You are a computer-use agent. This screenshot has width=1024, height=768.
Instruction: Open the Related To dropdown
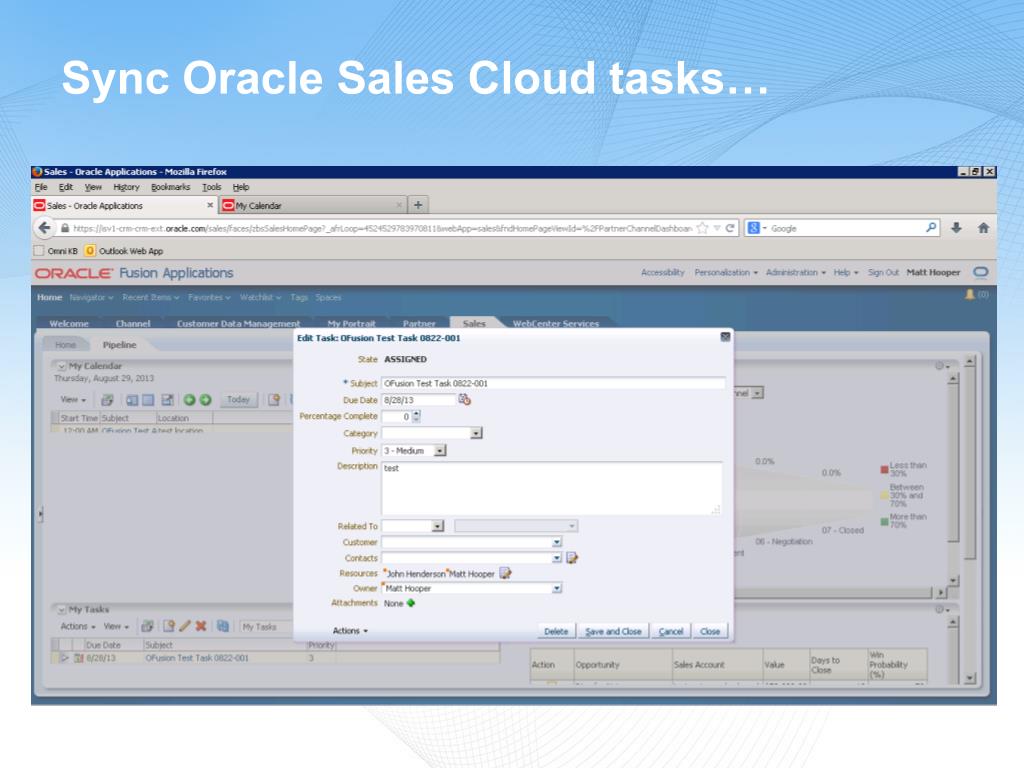[x=438, y=526]
